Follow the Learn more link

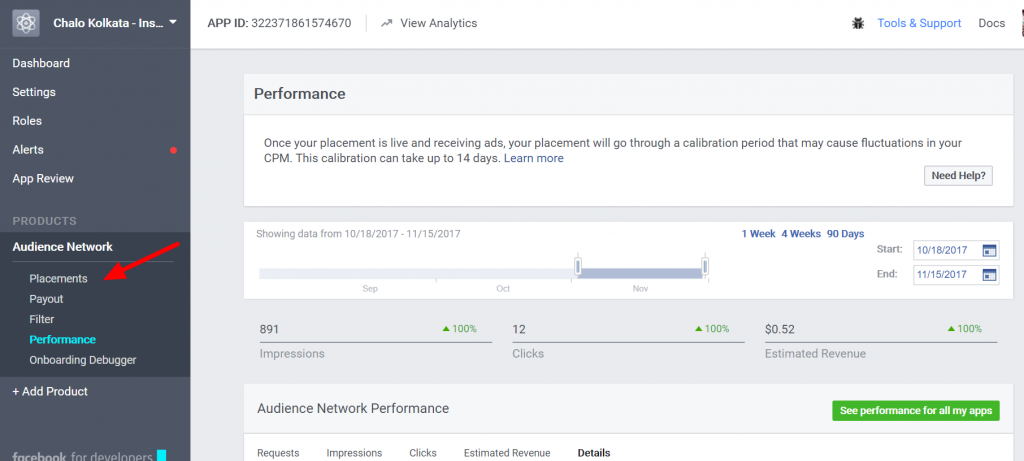tap(534, 159)
